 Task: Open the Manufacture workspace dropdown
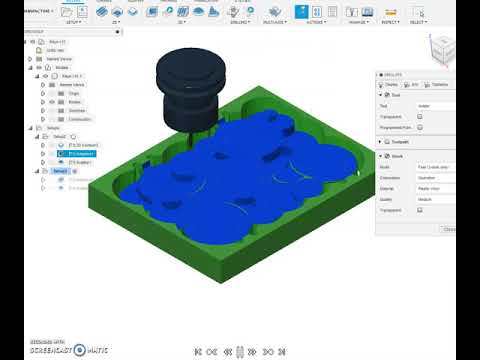point(38,11)
